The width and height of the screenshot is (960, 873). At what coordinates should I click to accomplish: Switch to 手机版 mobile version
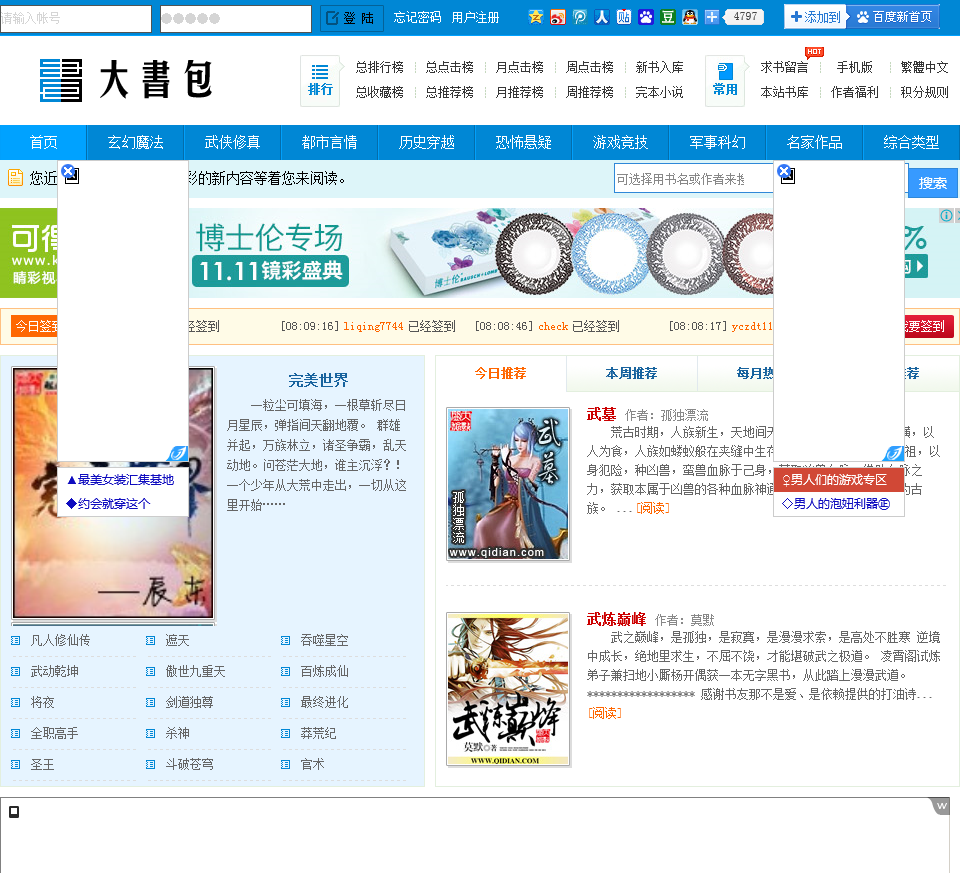pyautogui.click(x=855, y=67)
